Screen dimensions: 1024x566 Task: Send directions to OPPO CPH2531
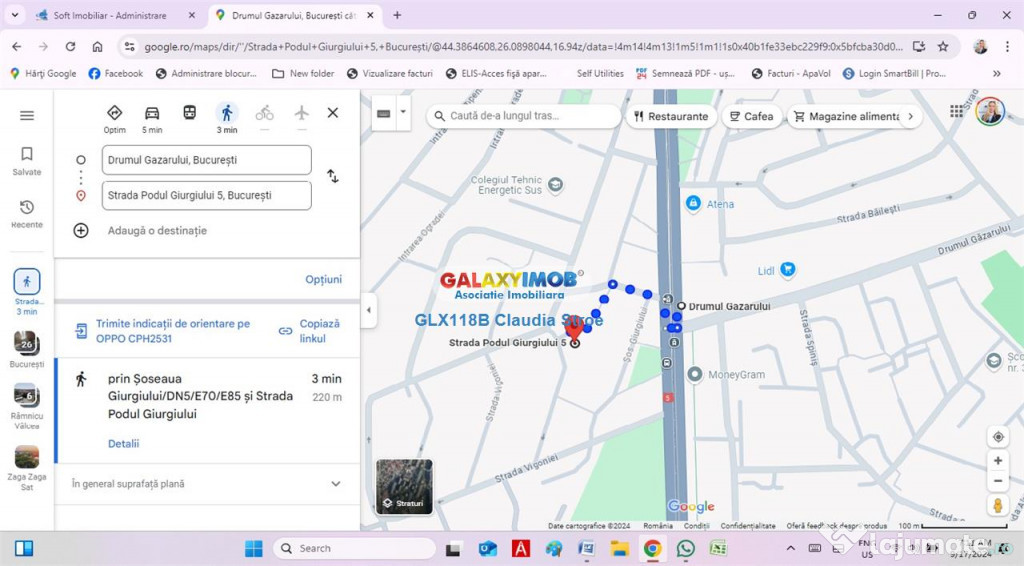172,331
